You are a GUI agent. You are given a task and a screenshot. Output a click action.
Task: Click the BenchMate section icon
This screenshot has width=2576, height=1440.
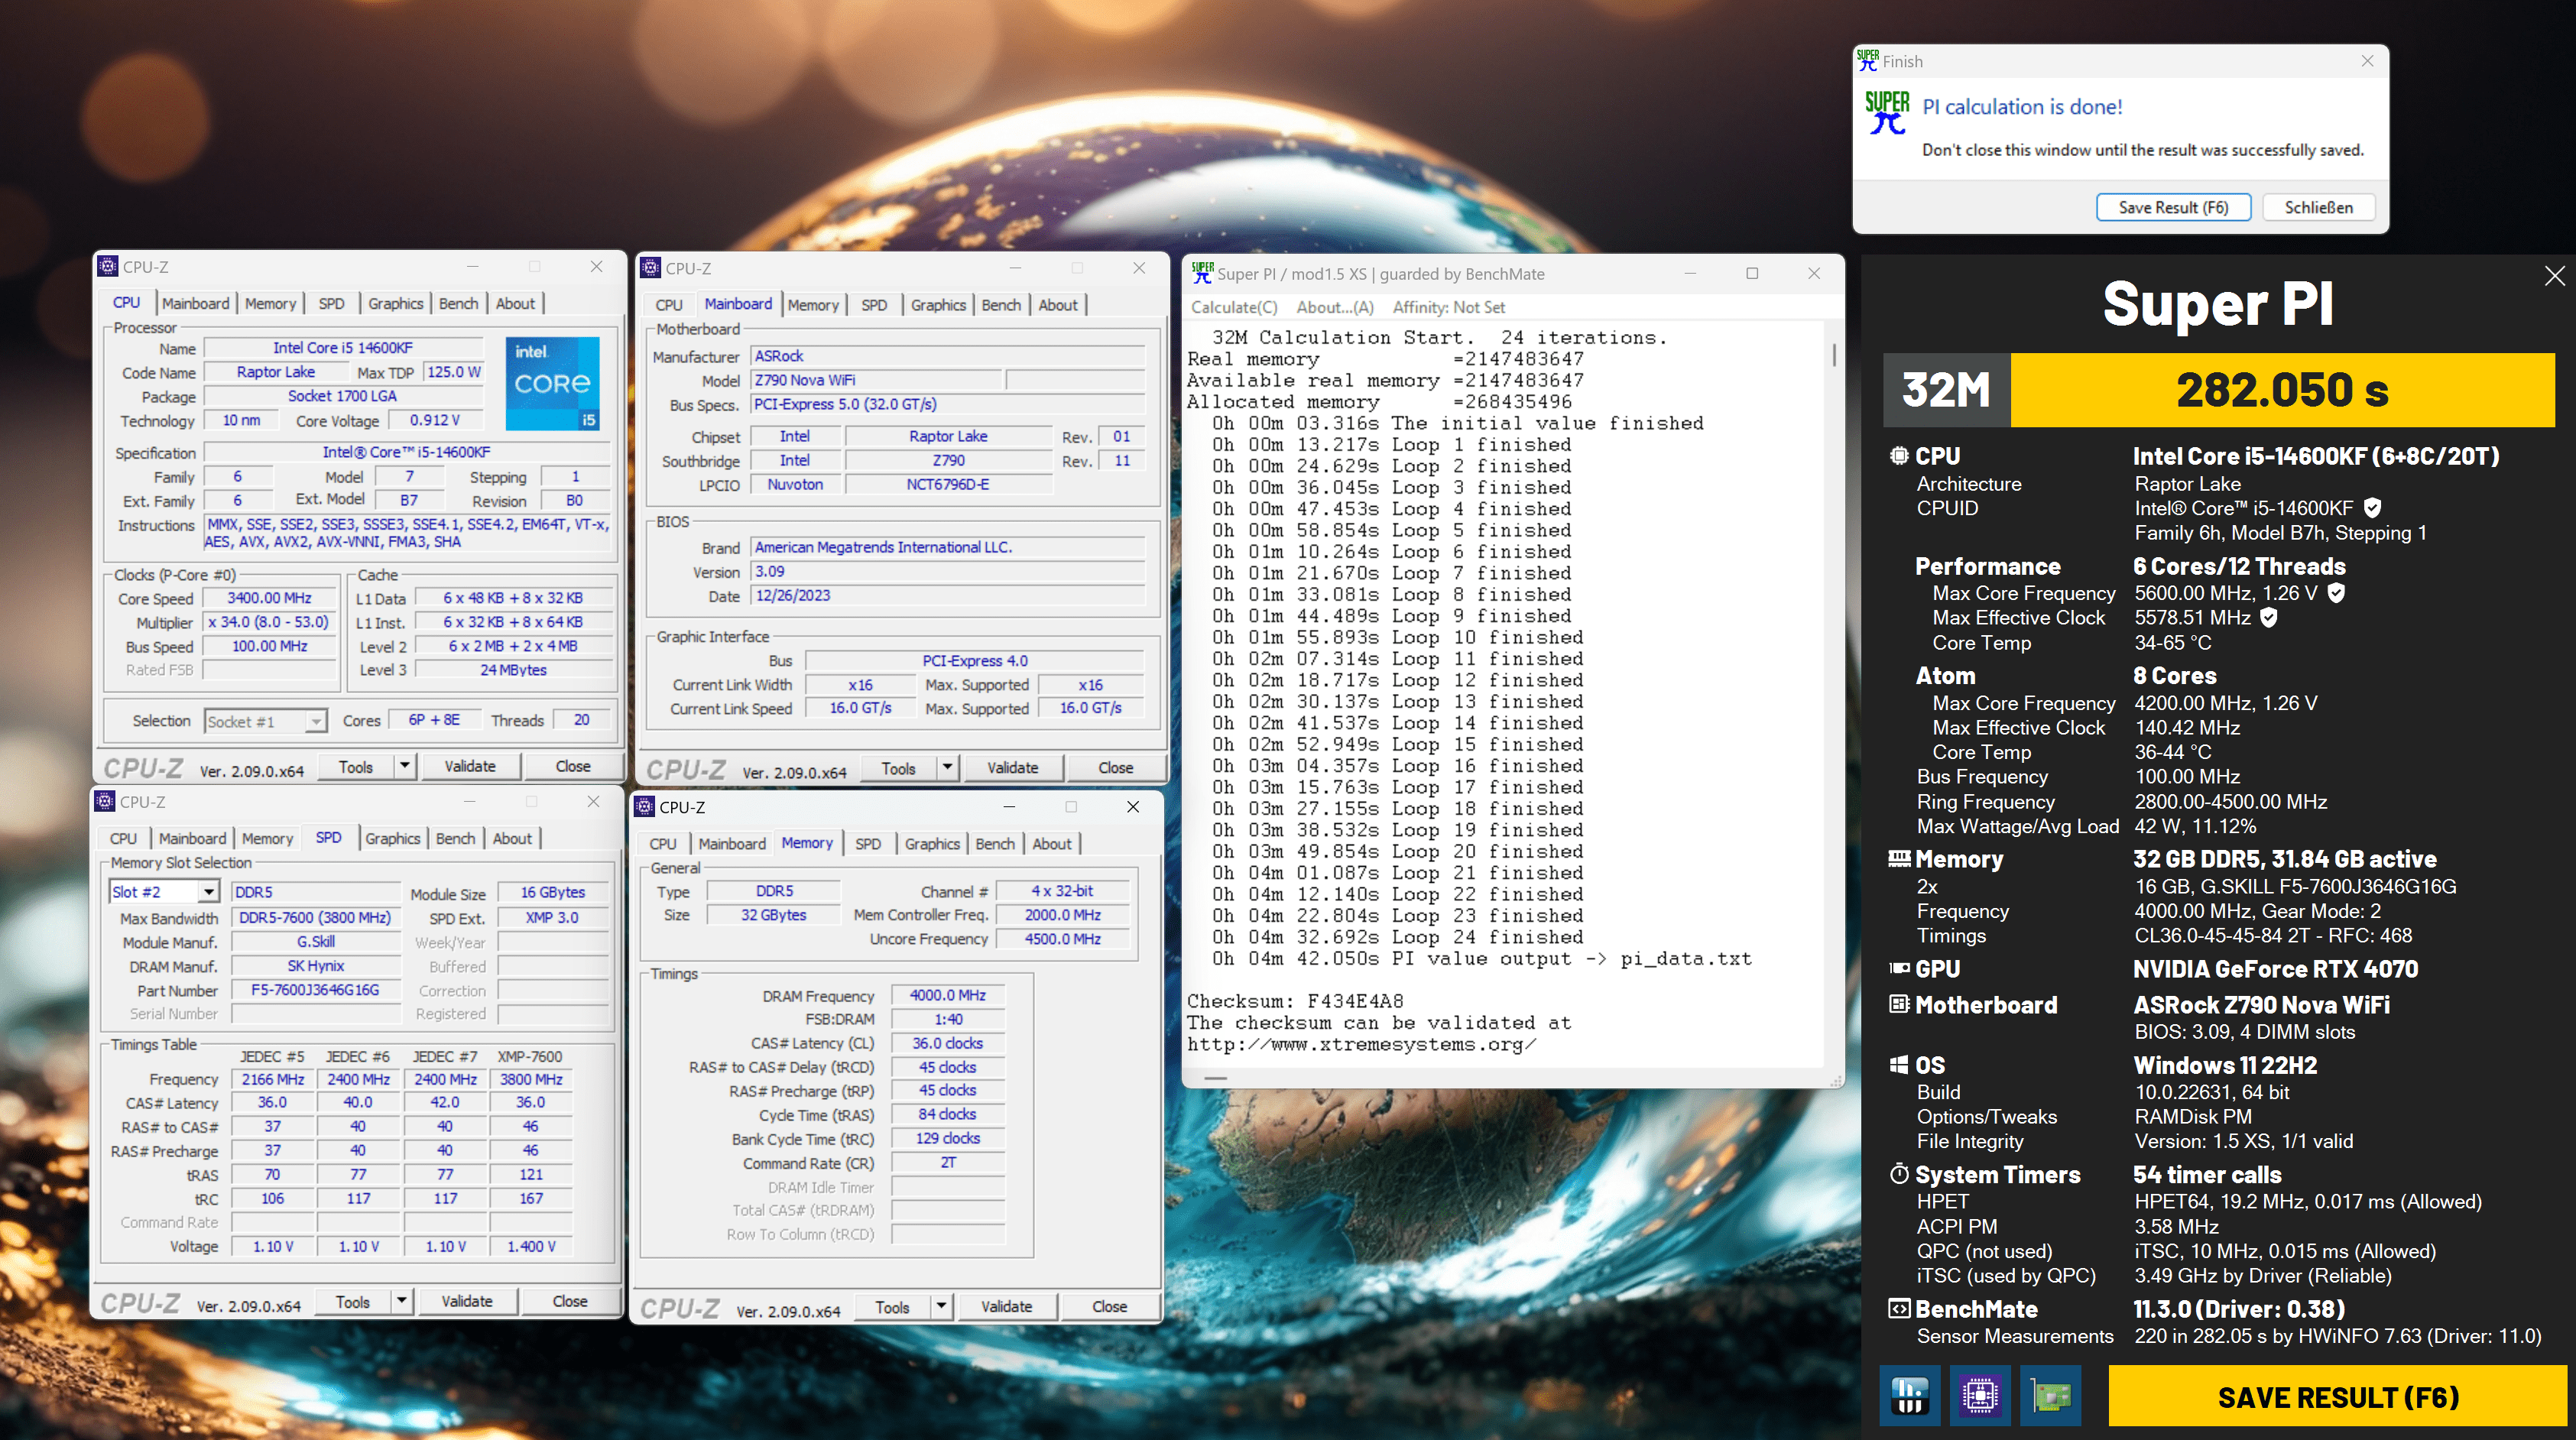(1898, 1308)
